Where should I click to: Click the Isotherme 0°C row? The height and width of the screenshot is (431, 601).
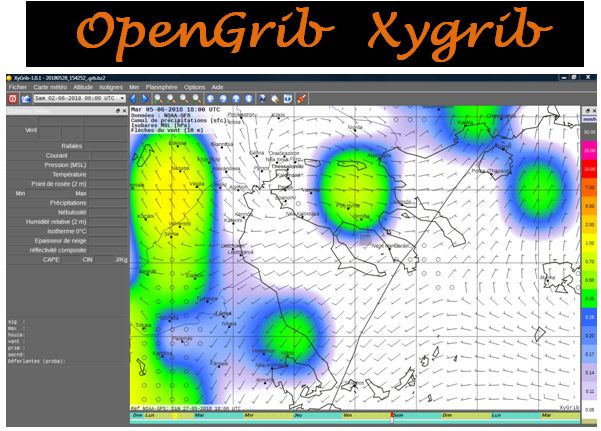pos(67,231)
